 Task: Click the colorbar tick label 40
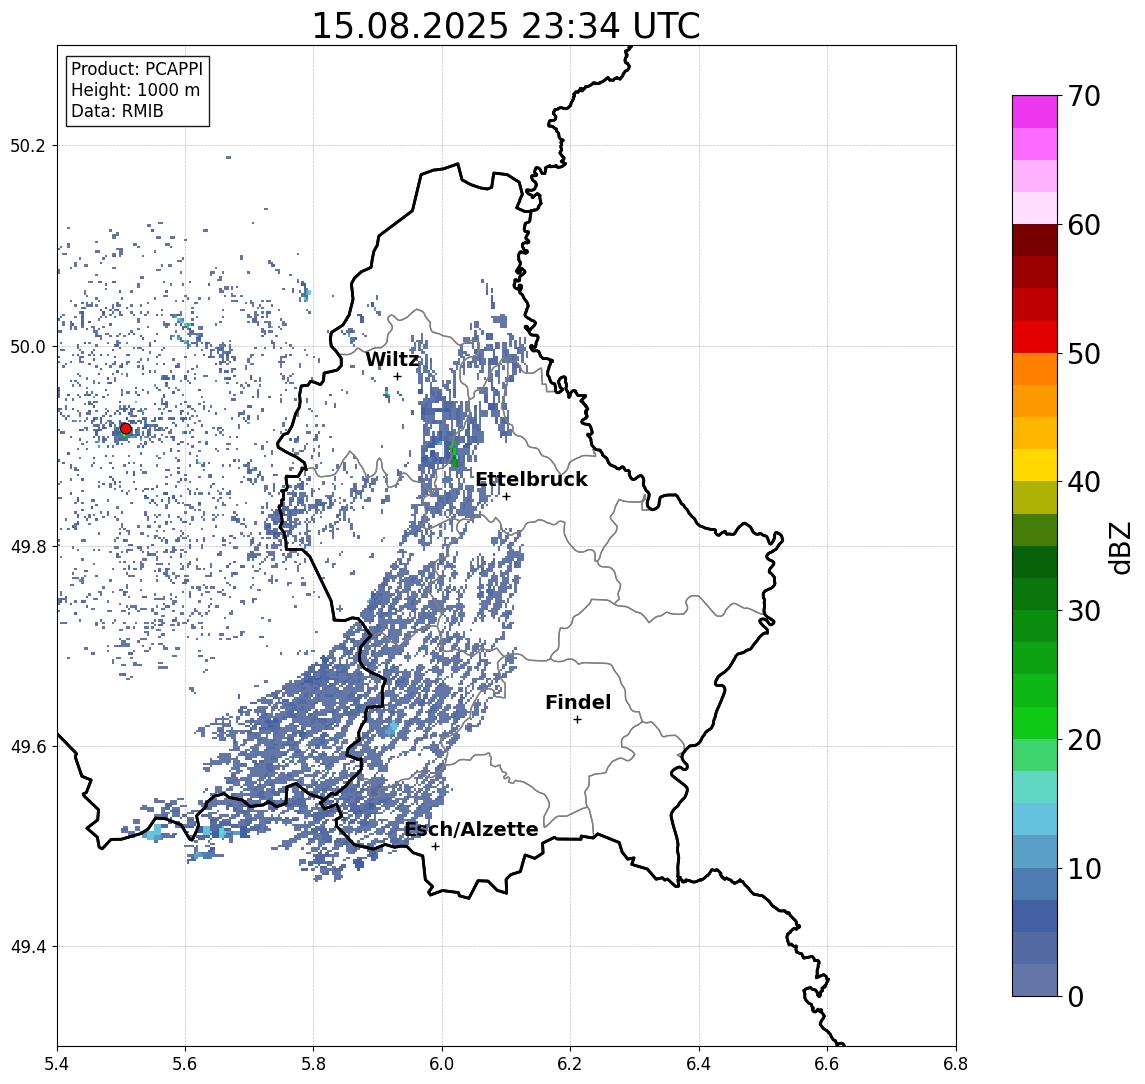[x=1084, y=482]
